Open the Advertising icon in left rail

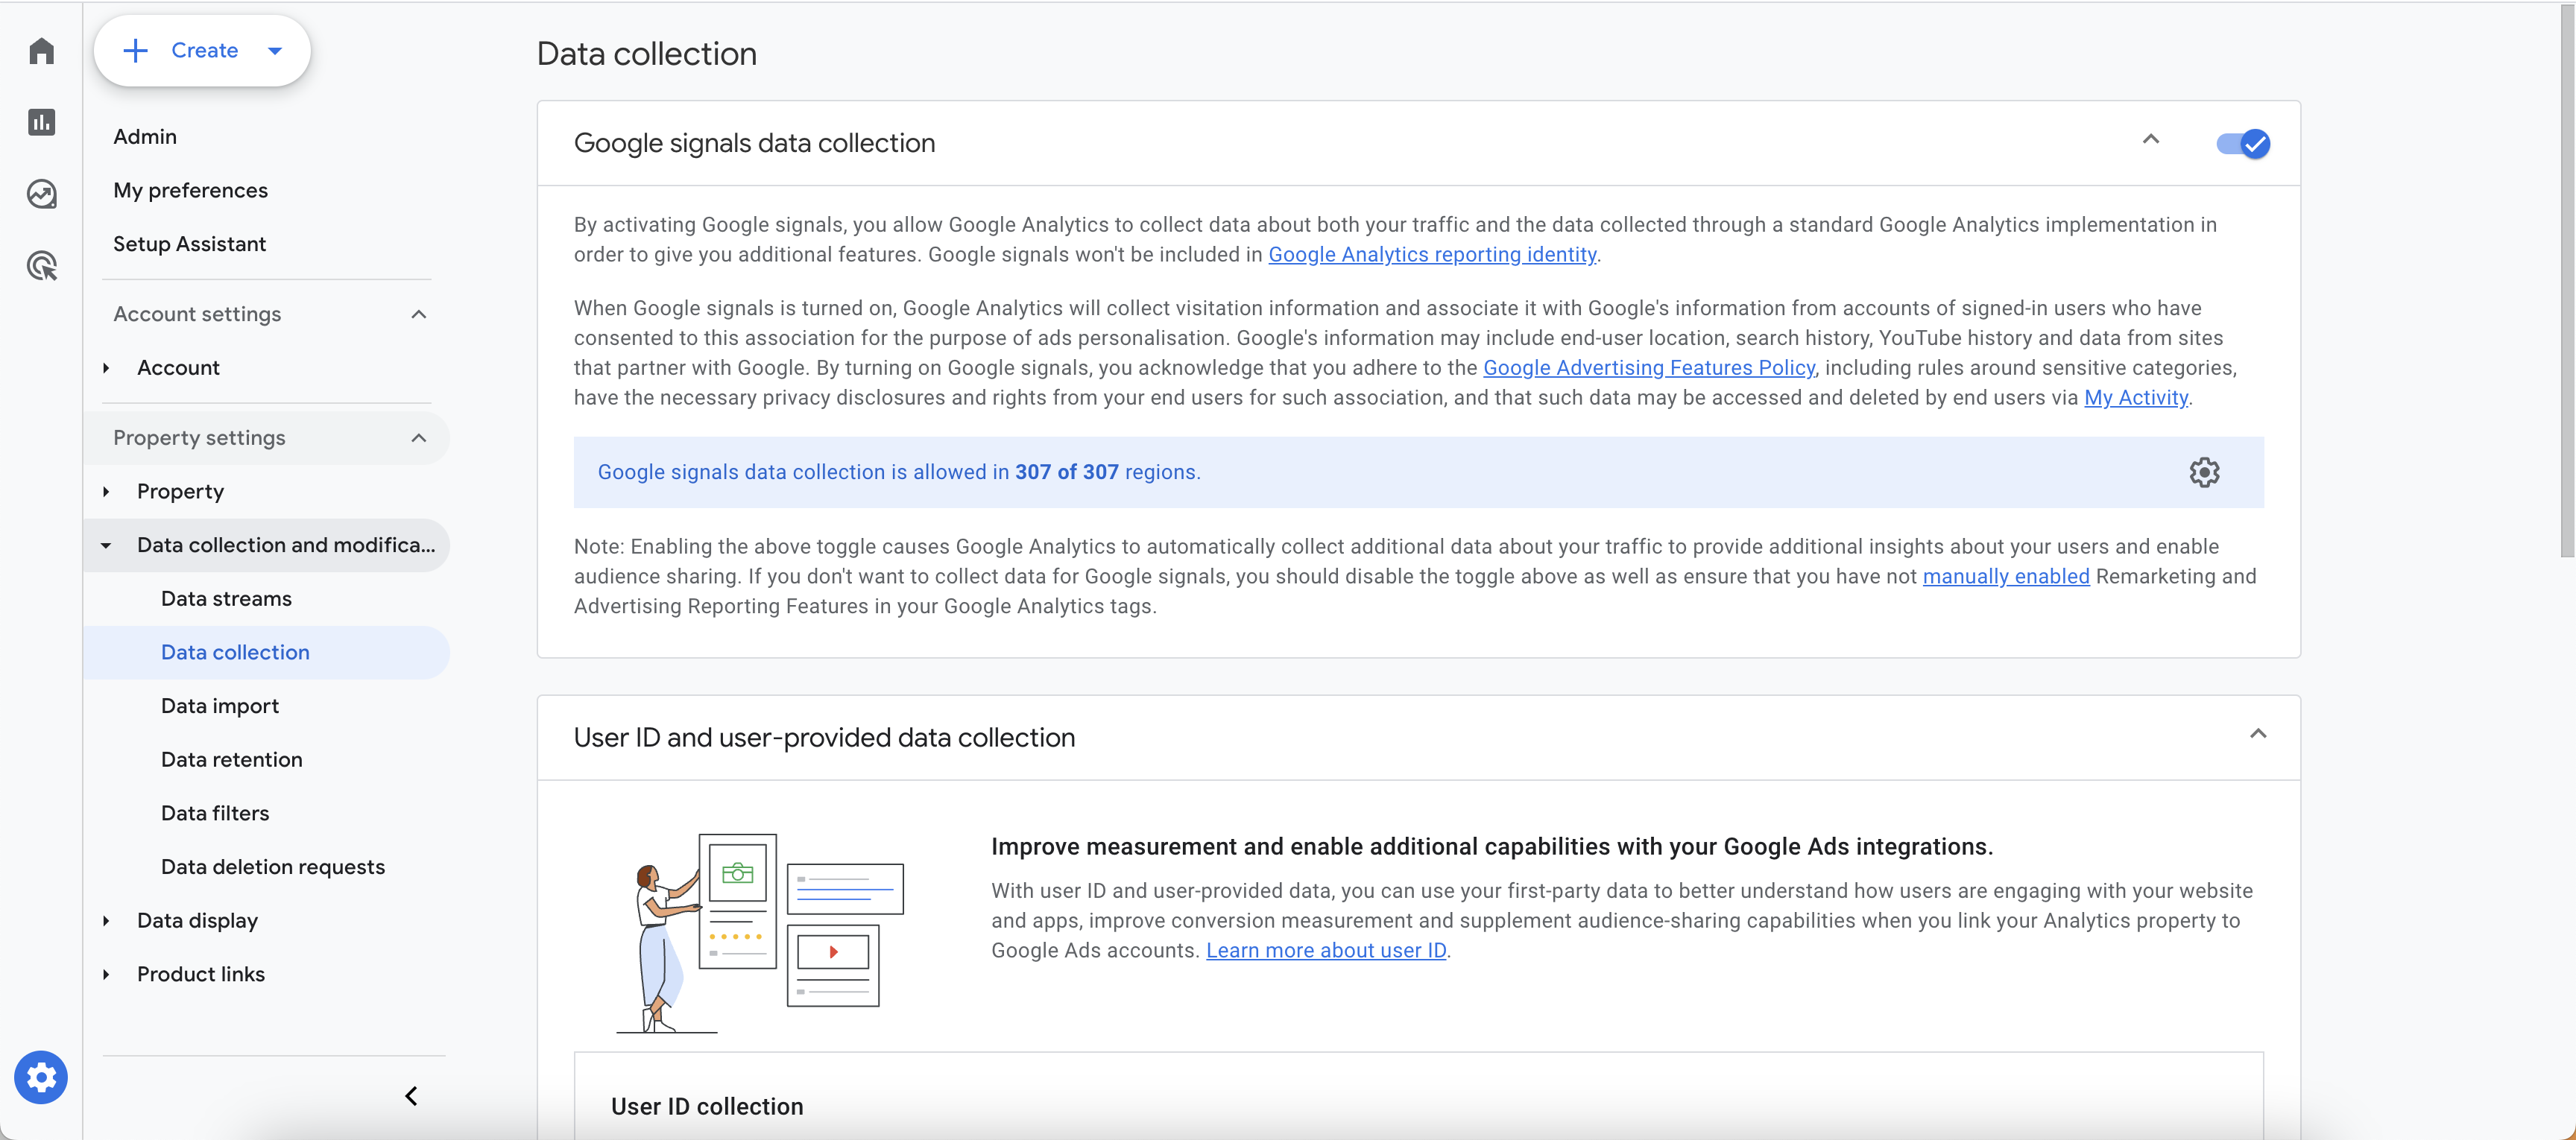tap(41, 266)
